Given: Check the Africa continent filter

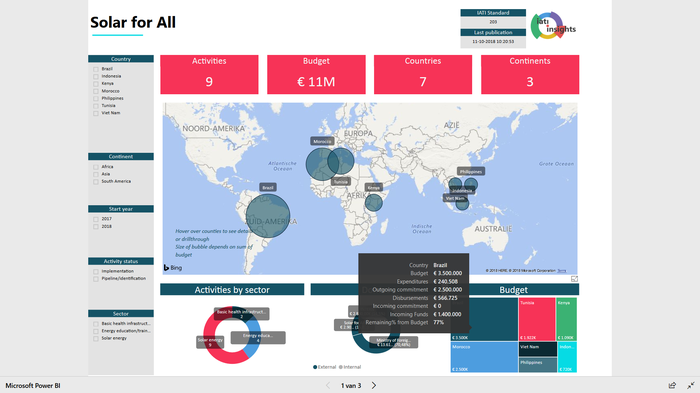Looking at the screenshot, I should click(96, 167).
